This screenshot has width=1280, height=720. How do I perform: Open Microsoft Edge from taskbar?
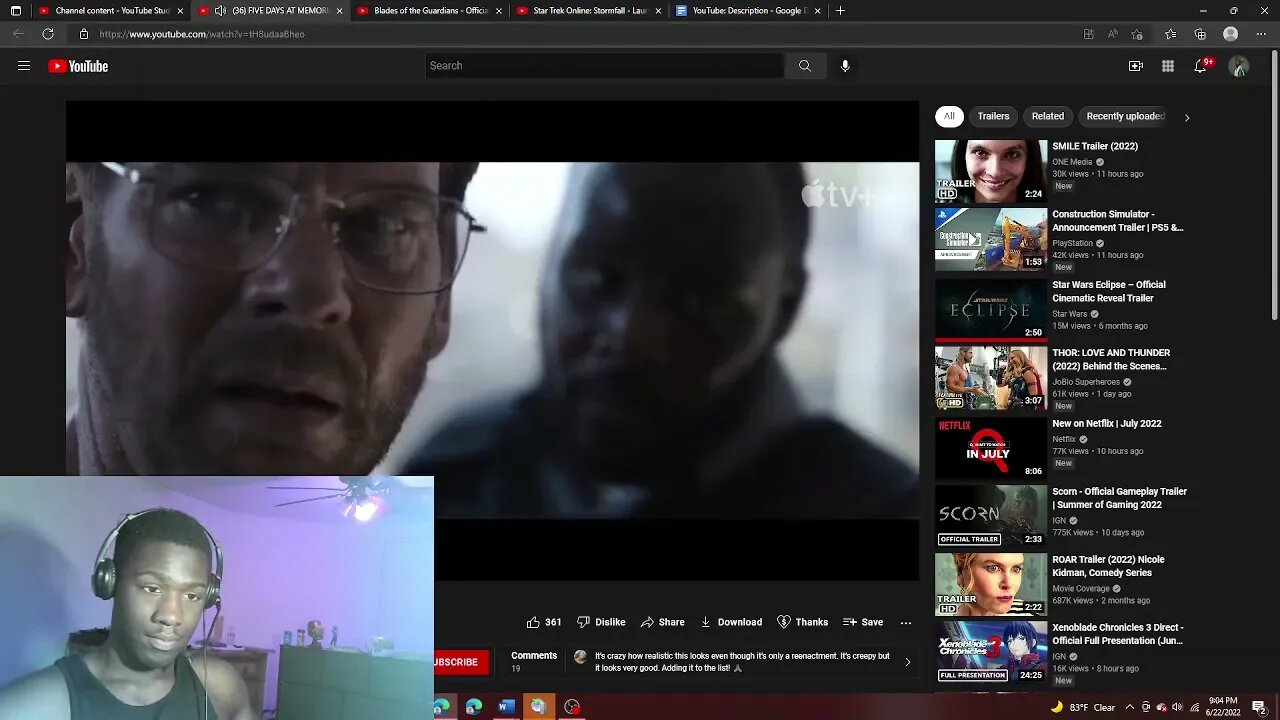click(474, 707)
